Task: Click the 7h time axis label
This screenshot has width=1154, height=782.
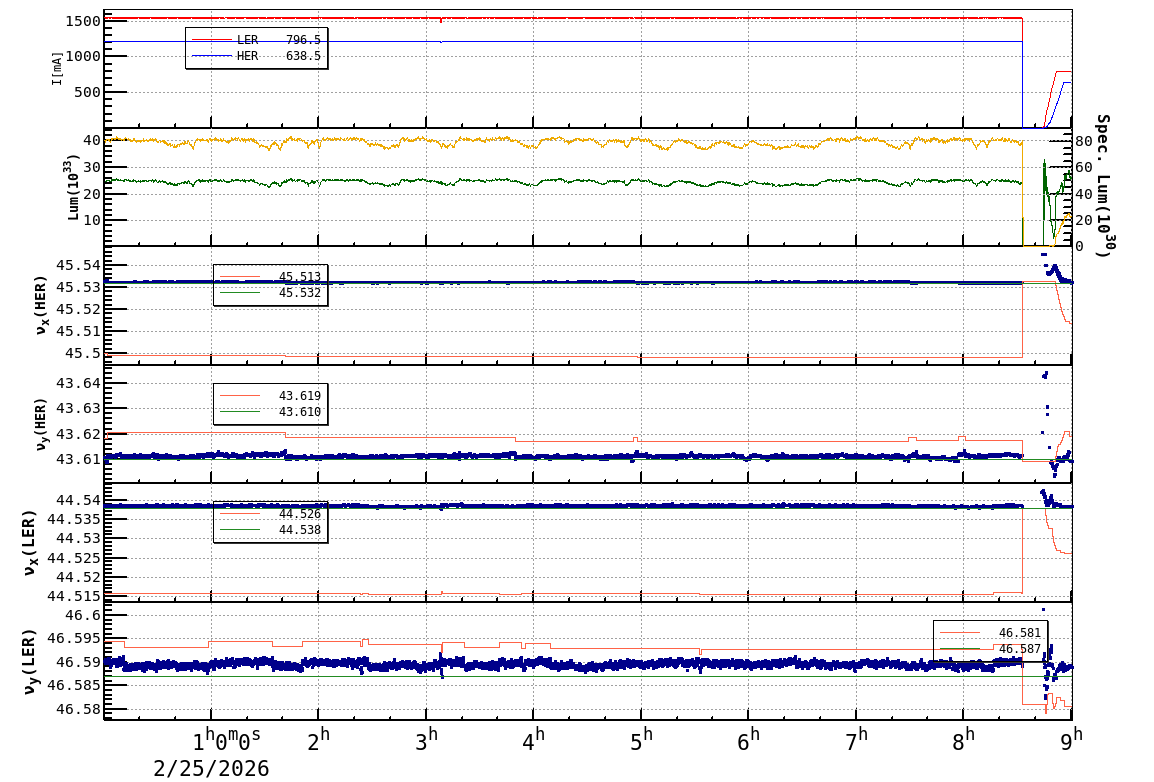Action: (x=856, y=739)
